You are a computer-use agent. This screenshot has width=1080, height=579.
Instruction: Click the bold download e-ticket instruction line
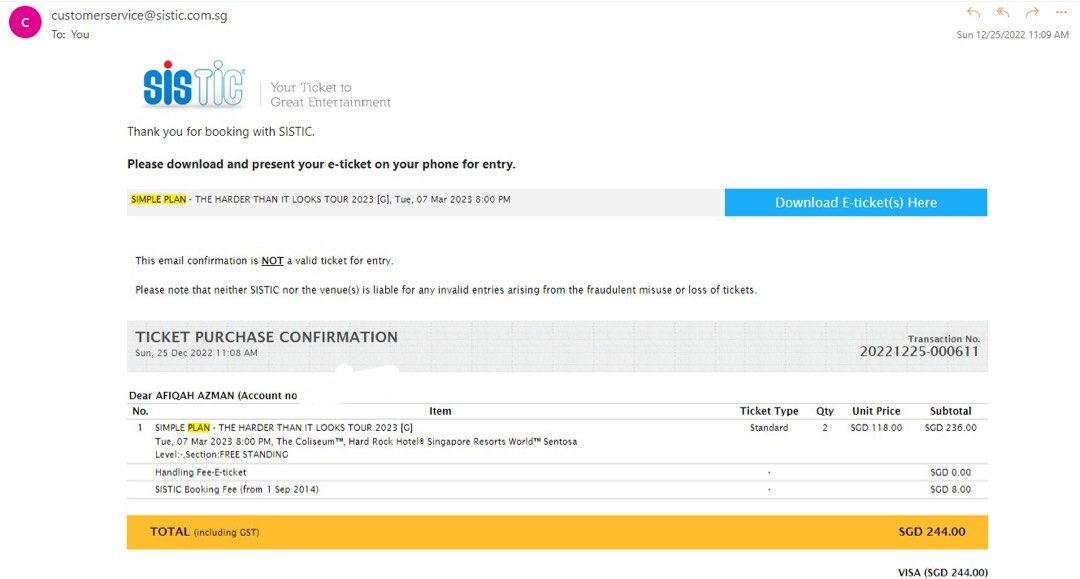(x=321, y=164)
